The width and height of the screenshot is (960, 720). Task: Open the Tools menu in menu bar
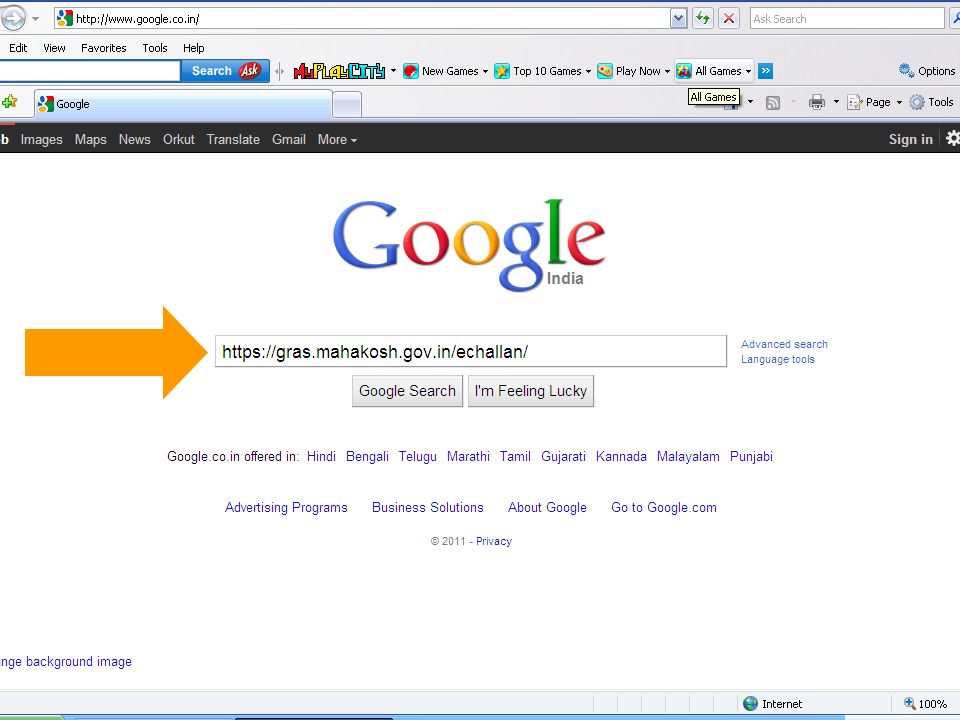(x=155, y=48)
